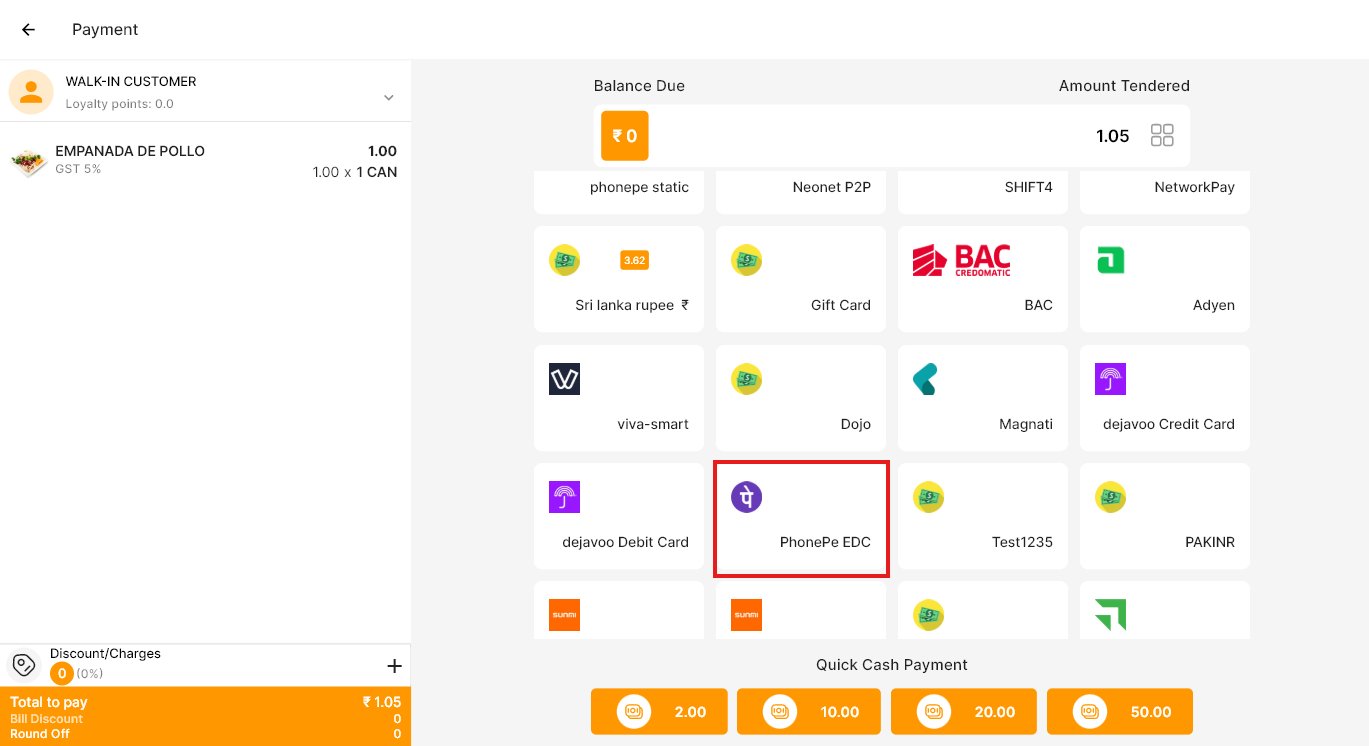This screenshot has width=1369, height=746.
Task: Click the orange 0 discount badge
Action: click(x=62, y=674)
